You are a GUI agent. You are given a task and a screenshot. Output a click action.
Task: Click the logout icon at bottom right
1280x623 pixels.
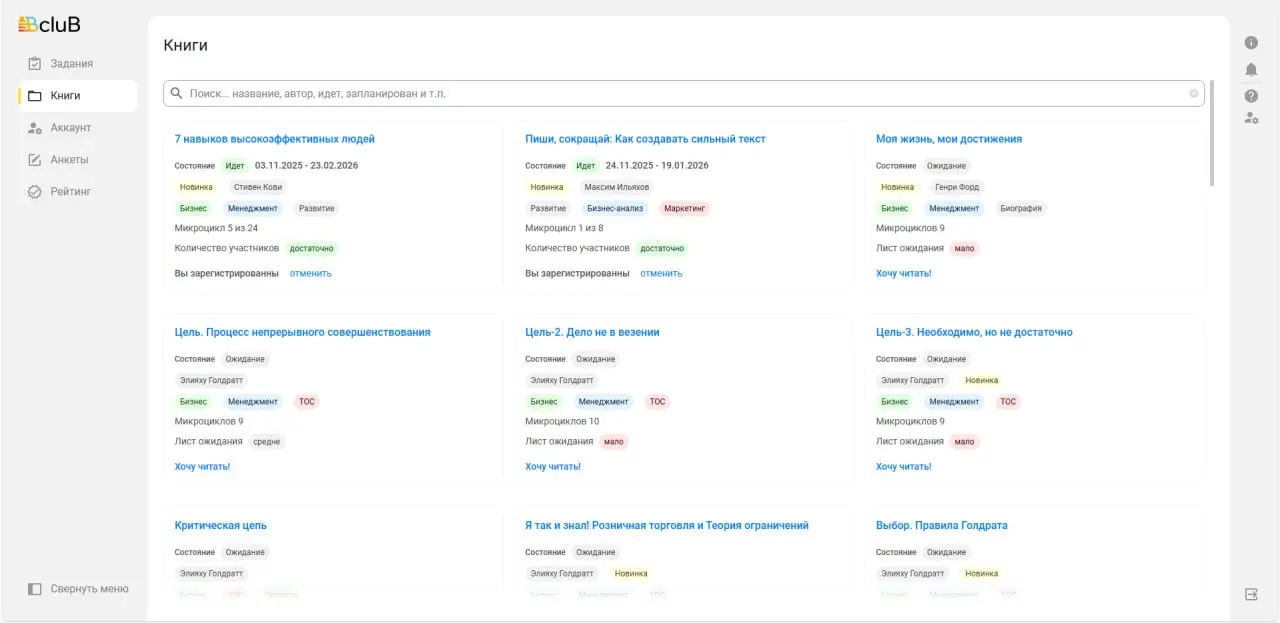(x=1251, y=594)
